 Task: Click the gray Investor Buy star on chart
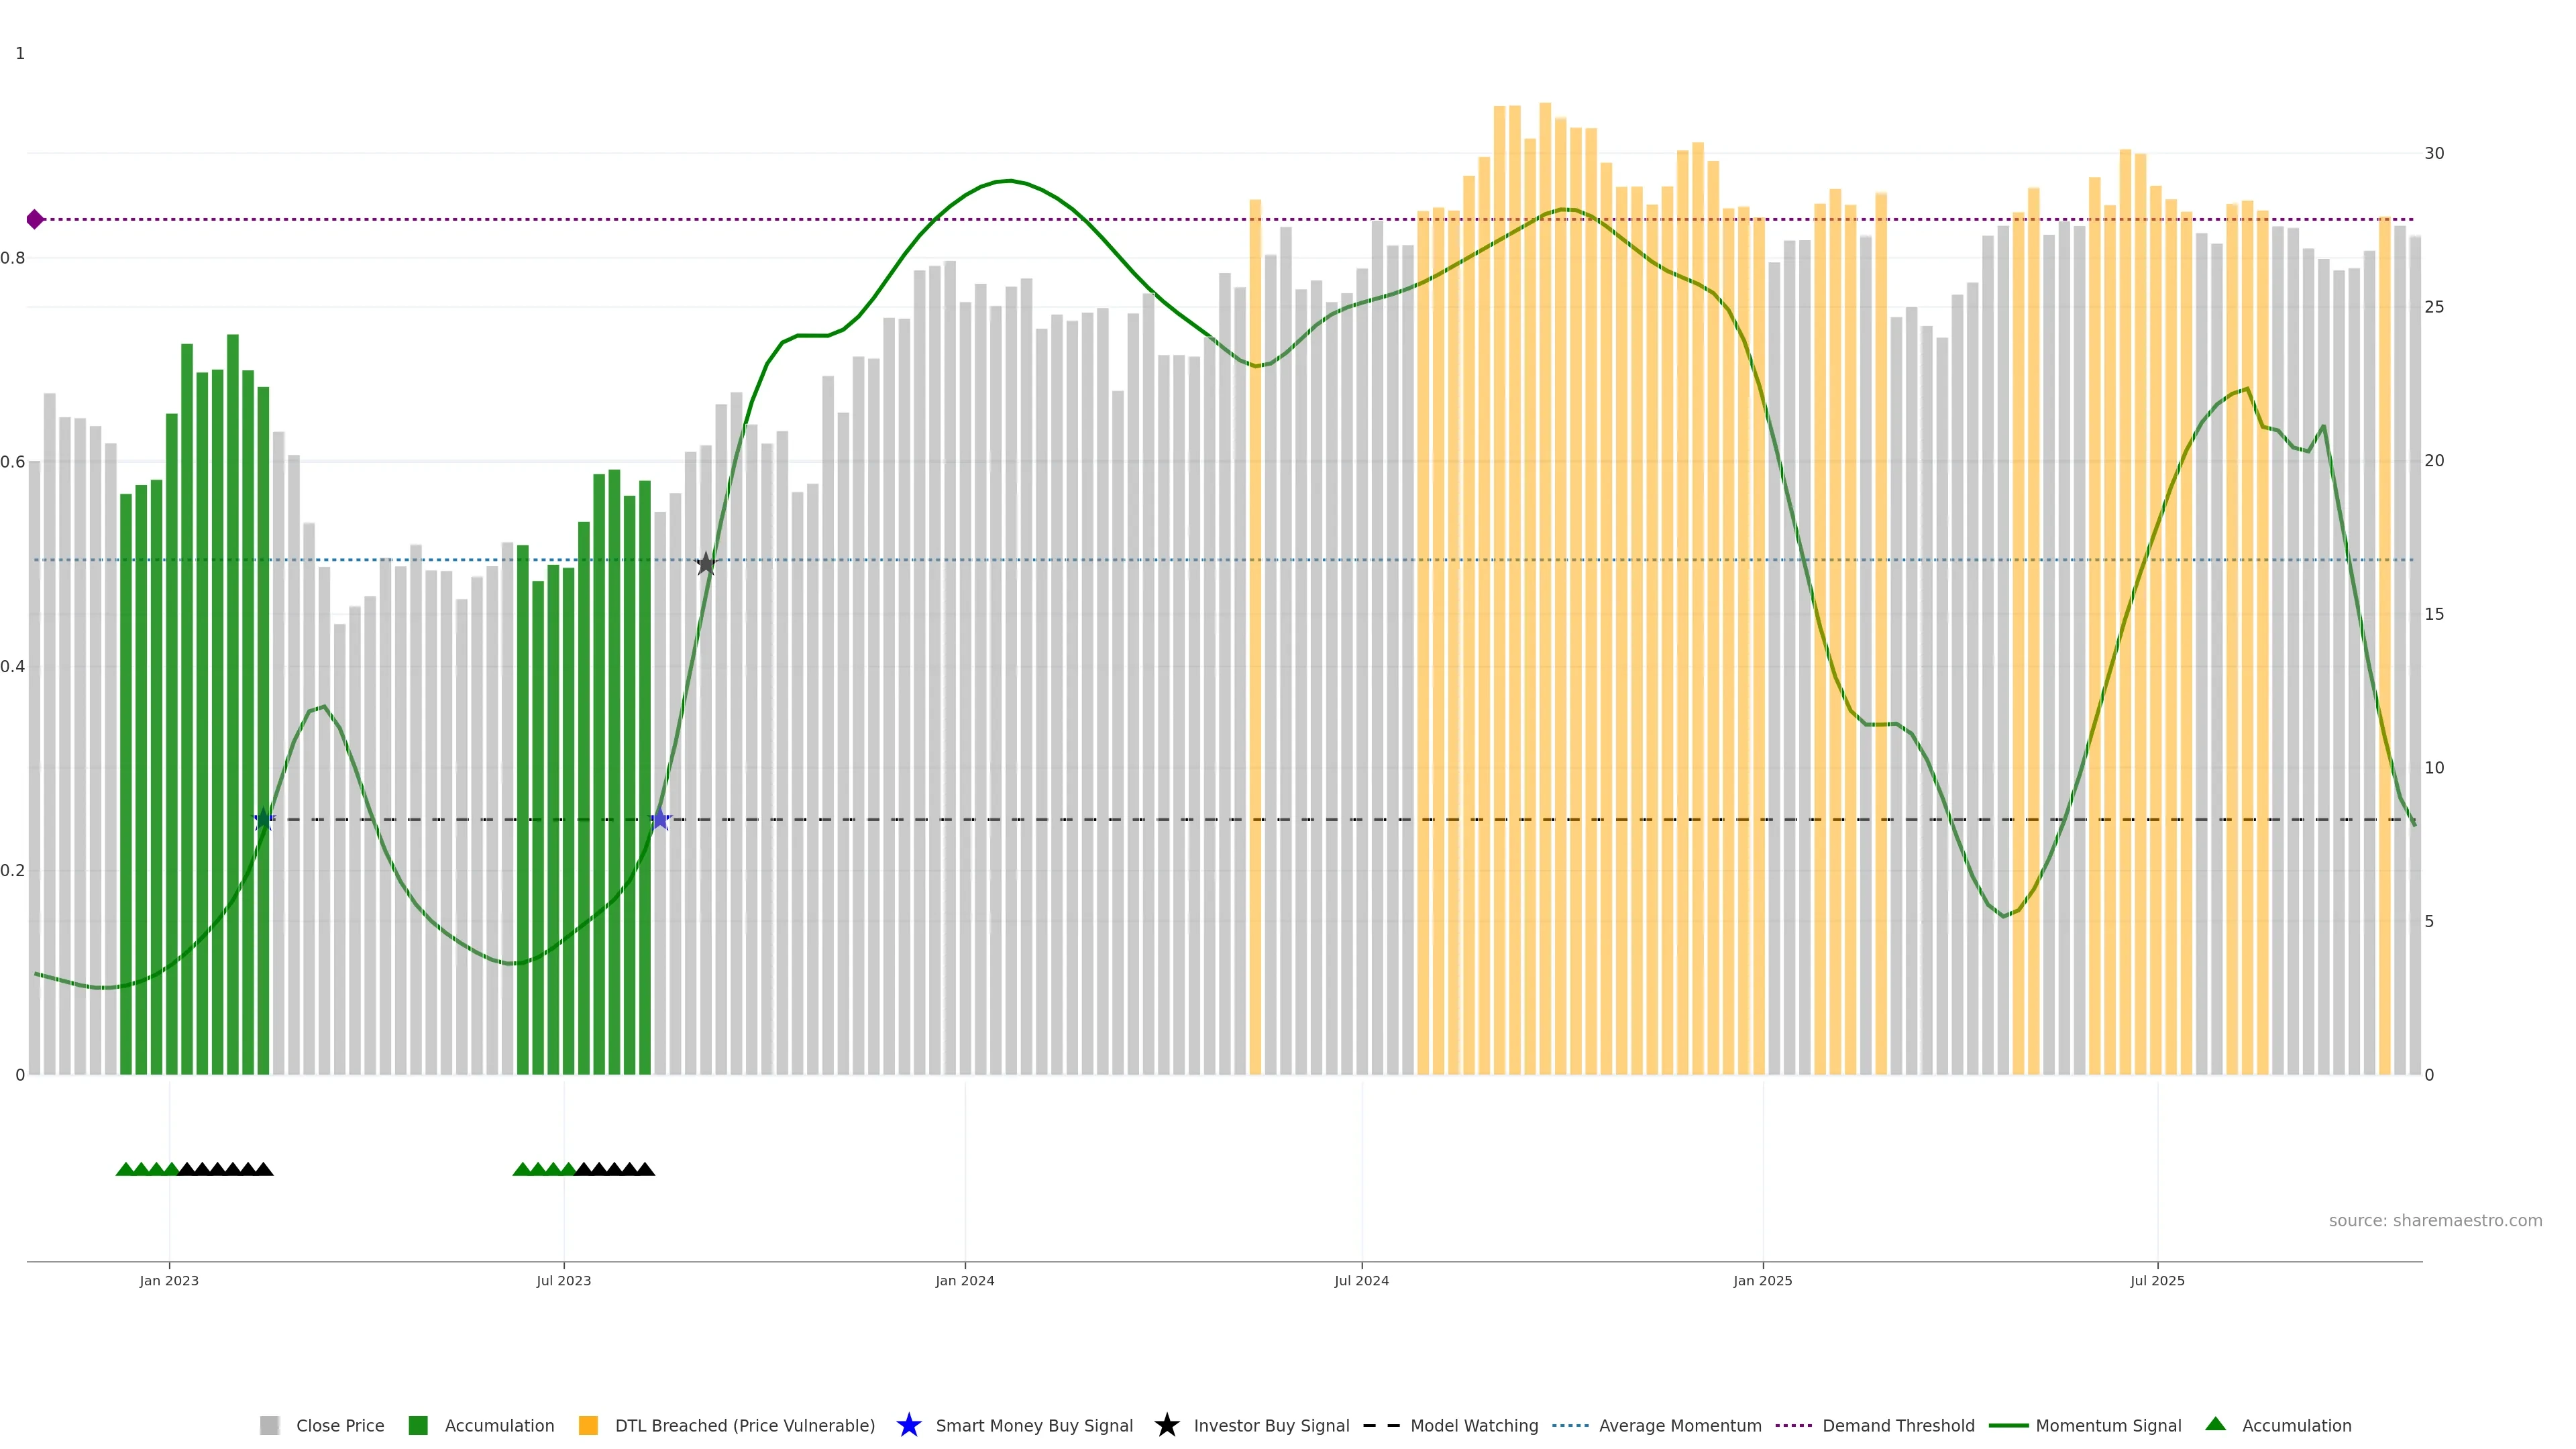coord(706,564)
